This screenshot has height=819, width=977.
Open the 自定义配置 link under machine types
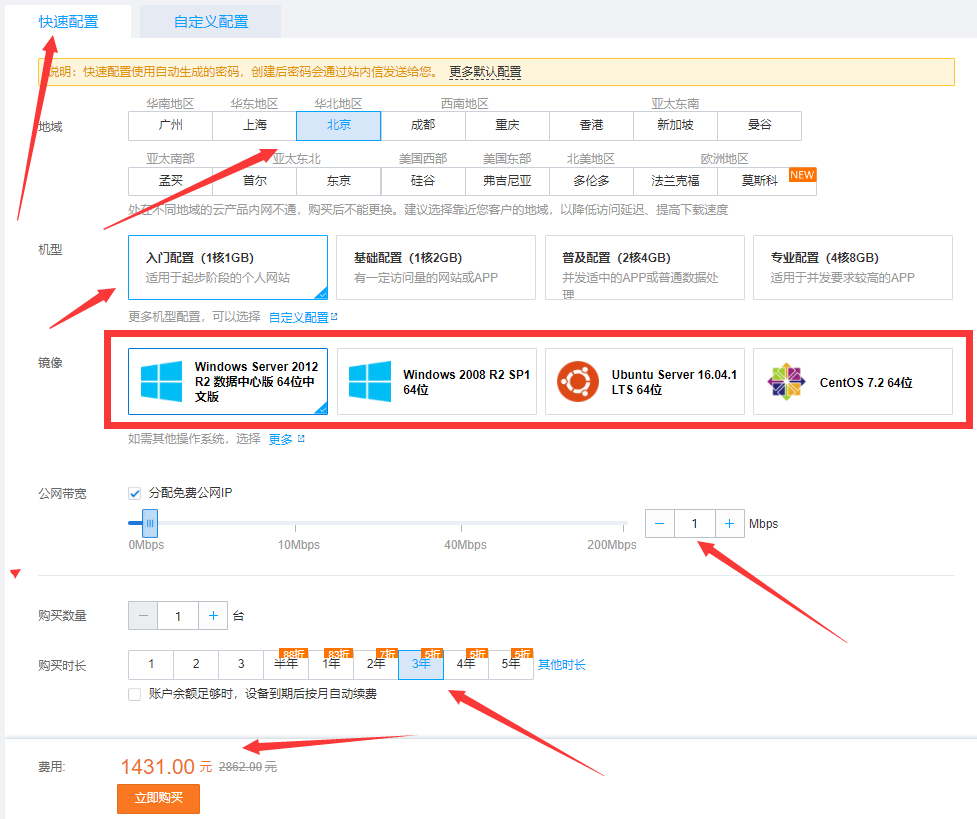pos(298,317)
